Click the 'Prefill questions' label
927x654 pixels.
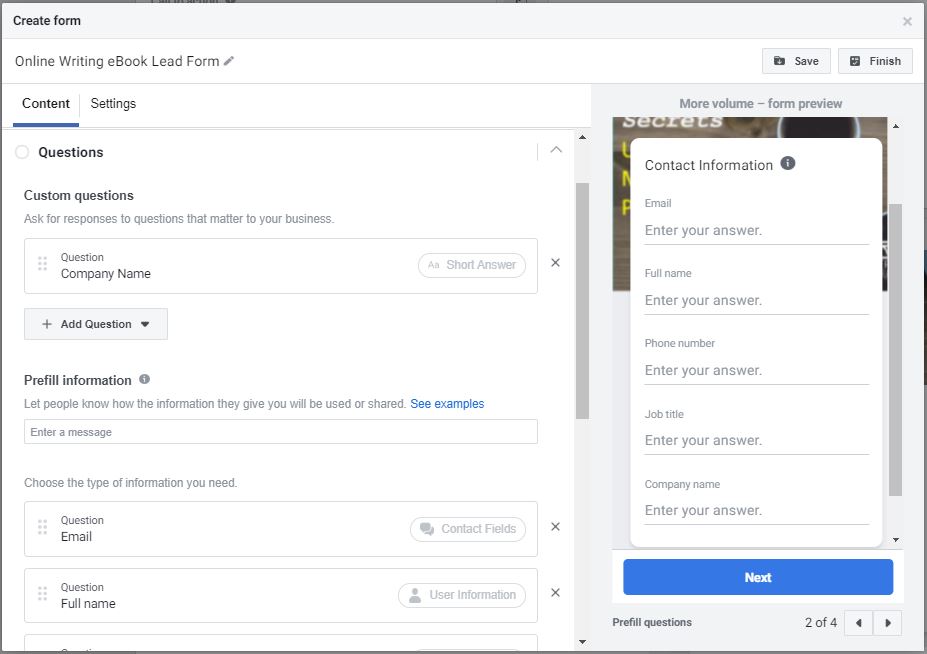pyautogui.click(x=652, y=622)
